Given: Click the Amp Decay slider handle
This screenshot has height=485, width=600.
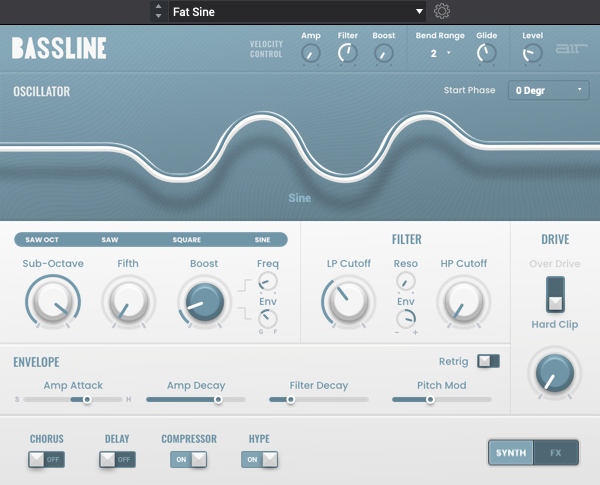Looking at the screenshot, I should pos(217,399).
